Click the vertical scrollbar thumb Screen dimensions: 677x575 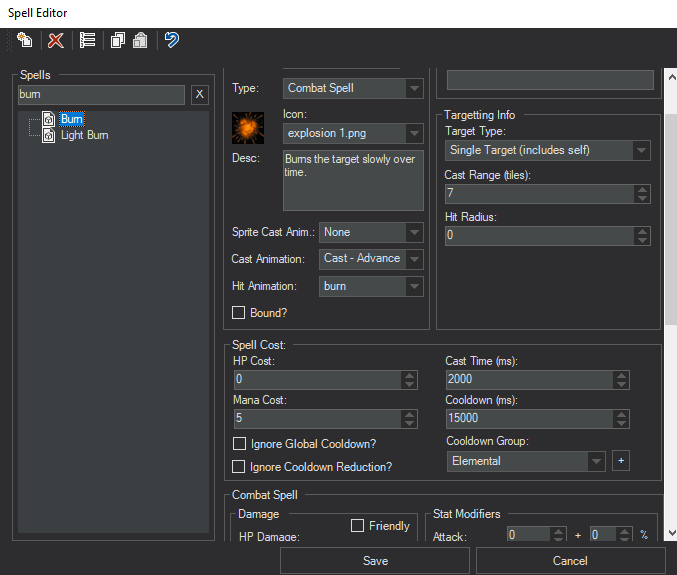click(x=671, y=219)
